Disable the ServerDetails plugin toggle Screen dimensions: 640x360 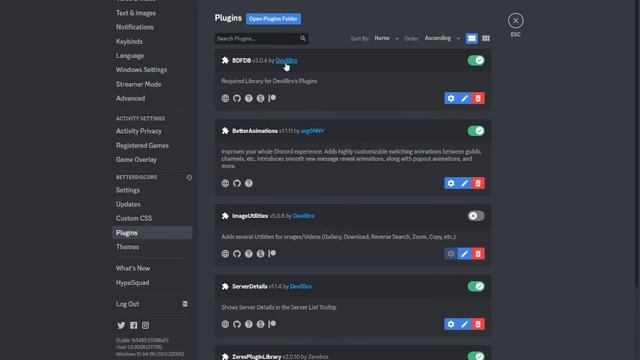[x=476, y=287]
